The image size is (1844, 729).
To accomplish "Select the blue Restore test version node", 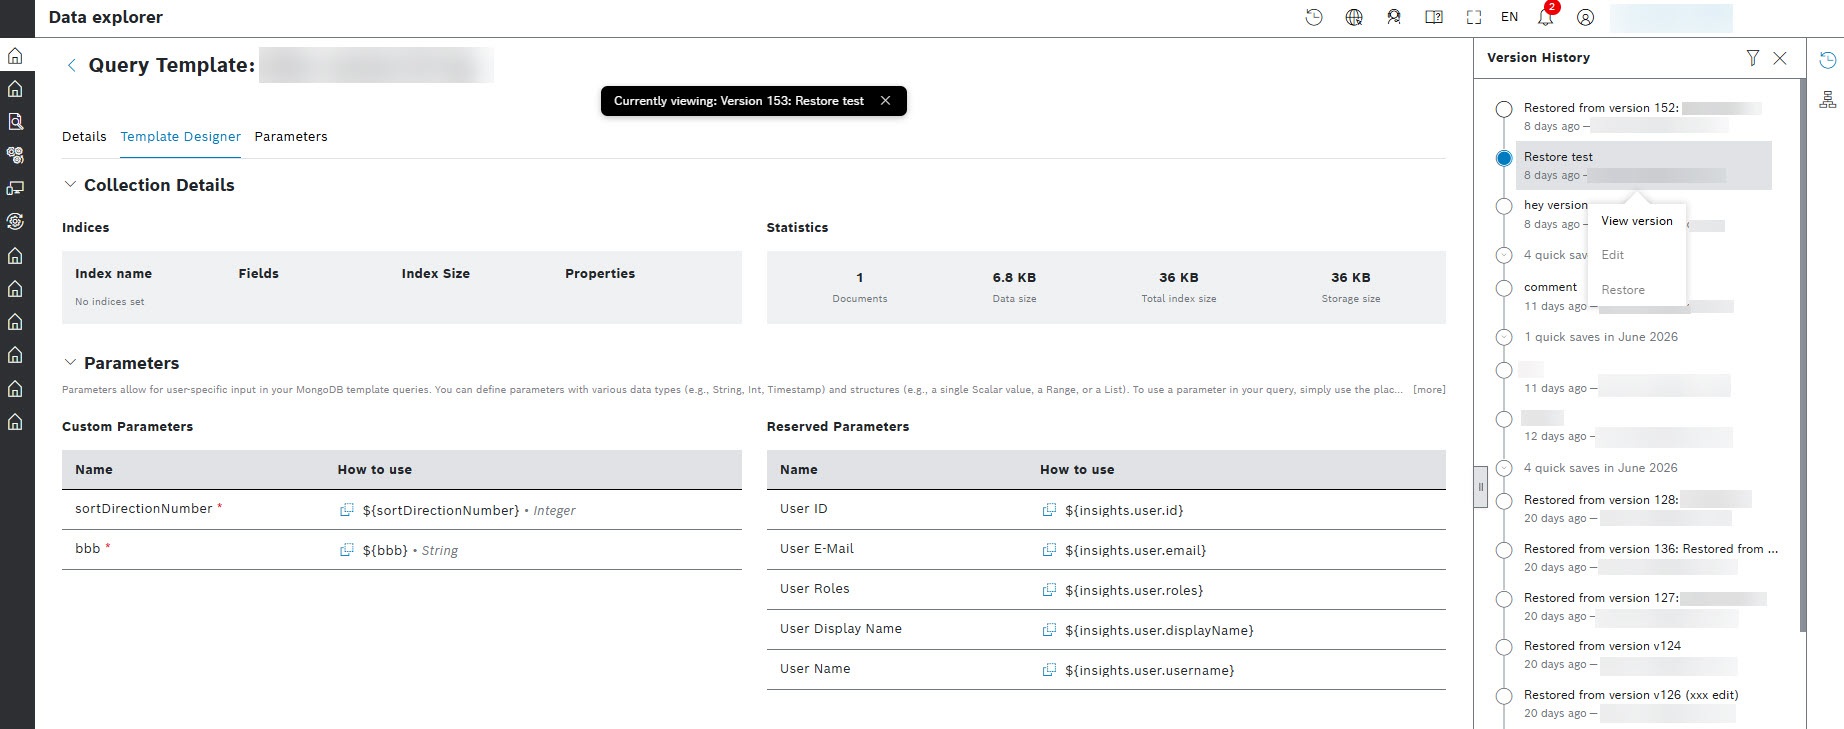I will 1504,158.
